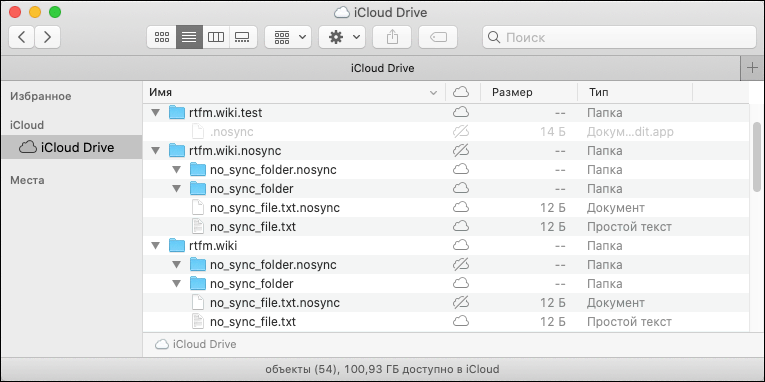Select the iCloud Drive tab title
Image resolution: width=765 pixels, height=382 pixels.
[x=382, y=68]
